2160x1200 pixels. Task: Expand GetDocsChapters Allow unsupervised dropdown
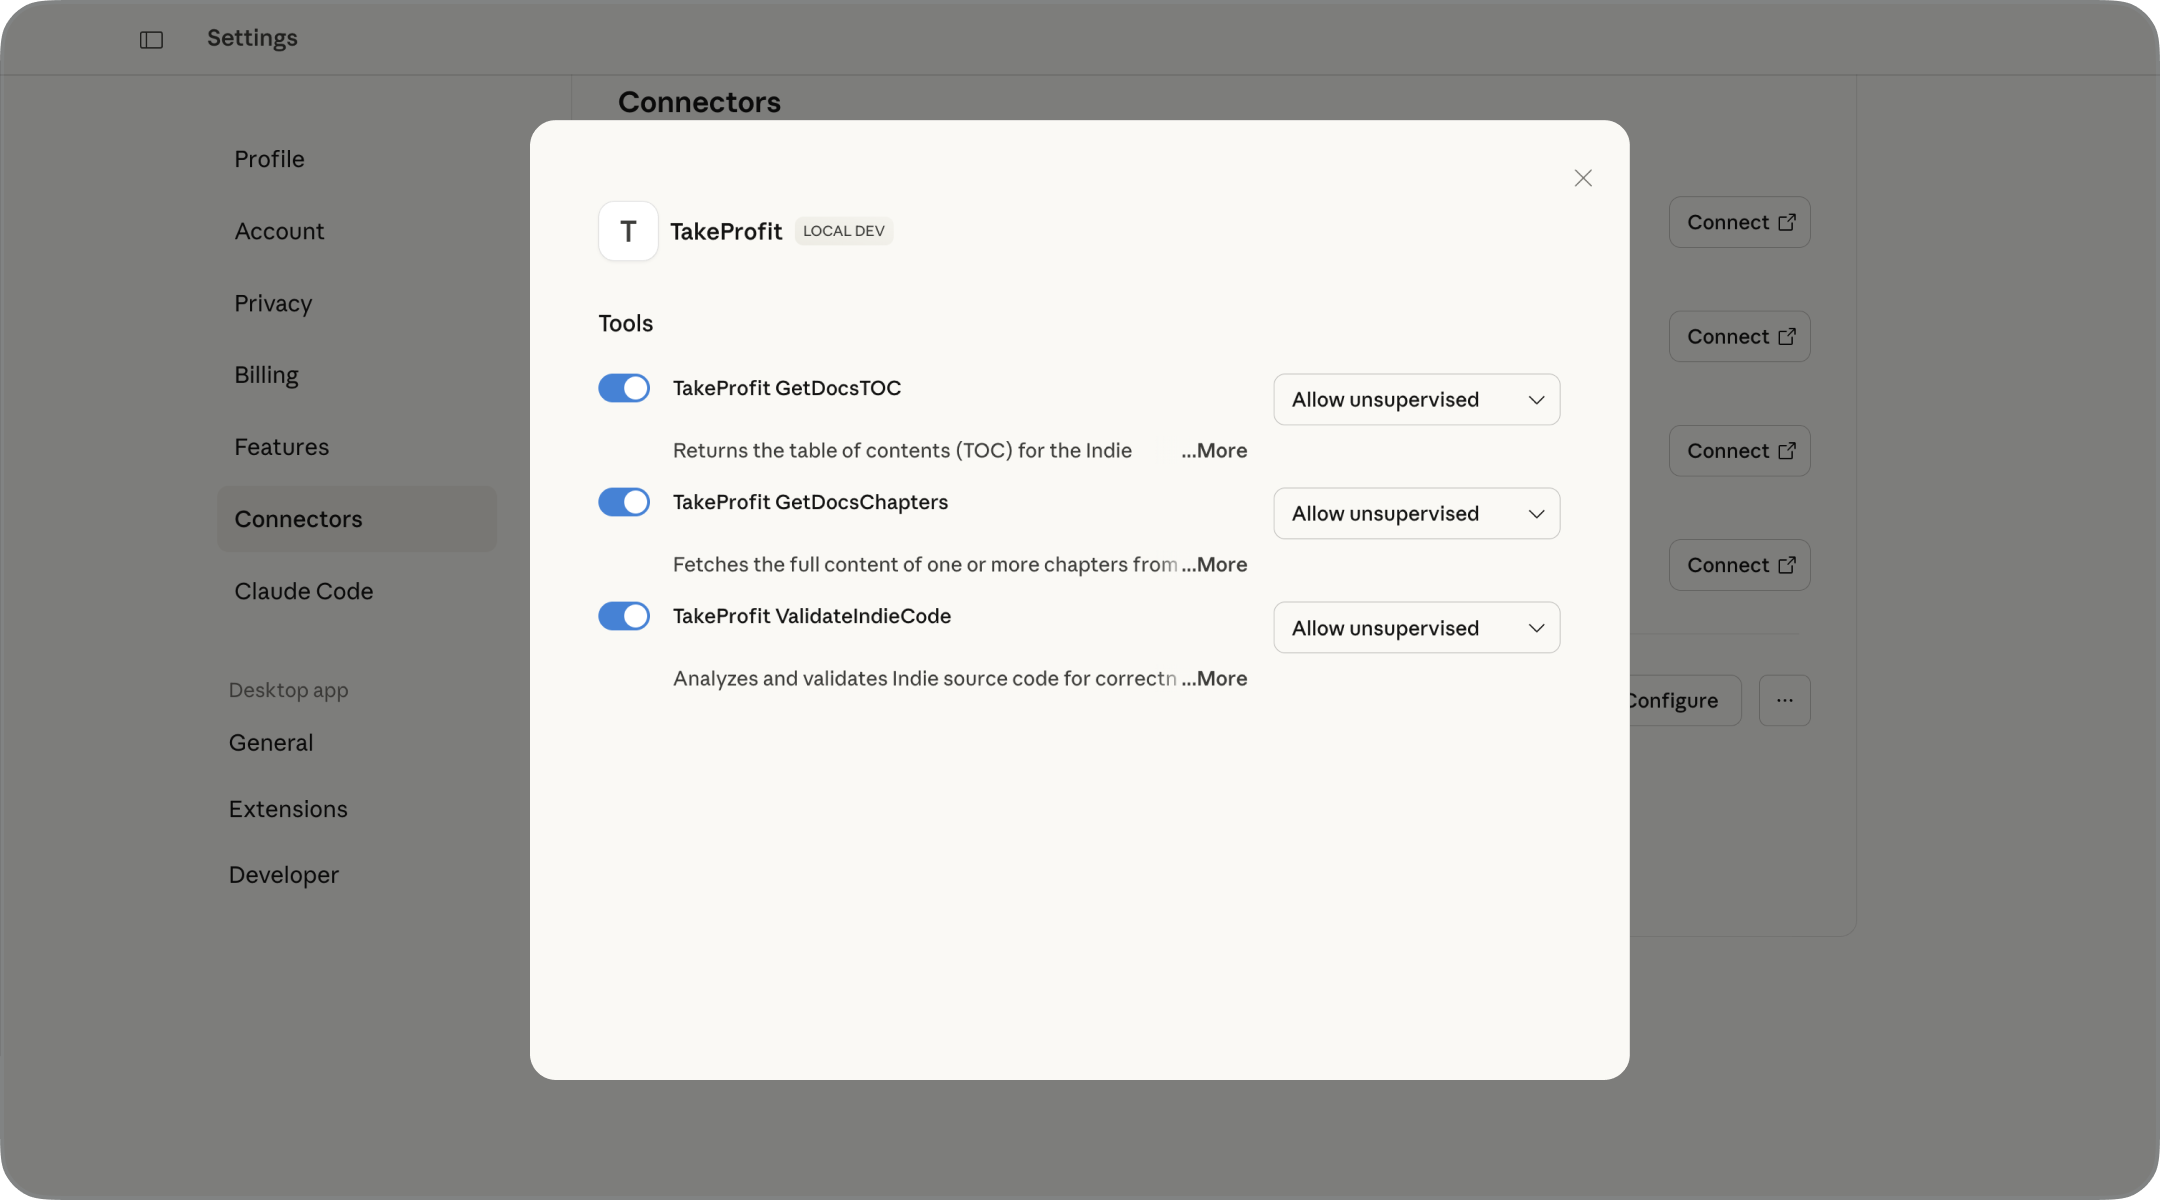[x=1416, y=514]
